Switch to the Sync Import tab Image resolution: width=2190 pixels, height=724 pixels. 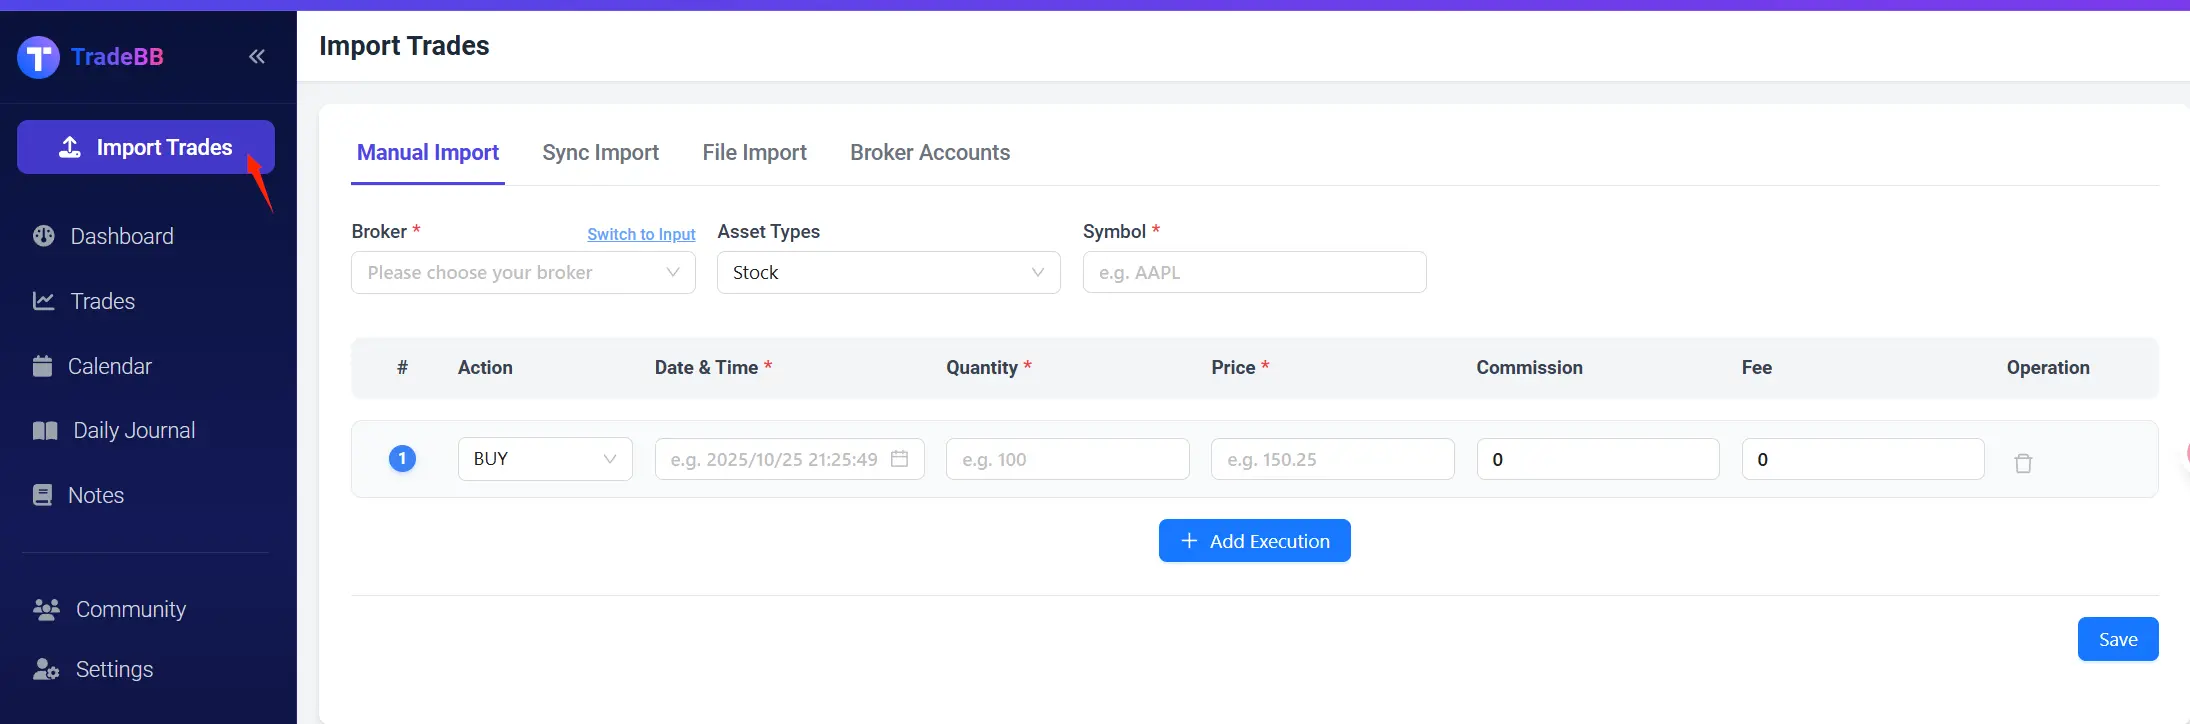click(600, 152)
